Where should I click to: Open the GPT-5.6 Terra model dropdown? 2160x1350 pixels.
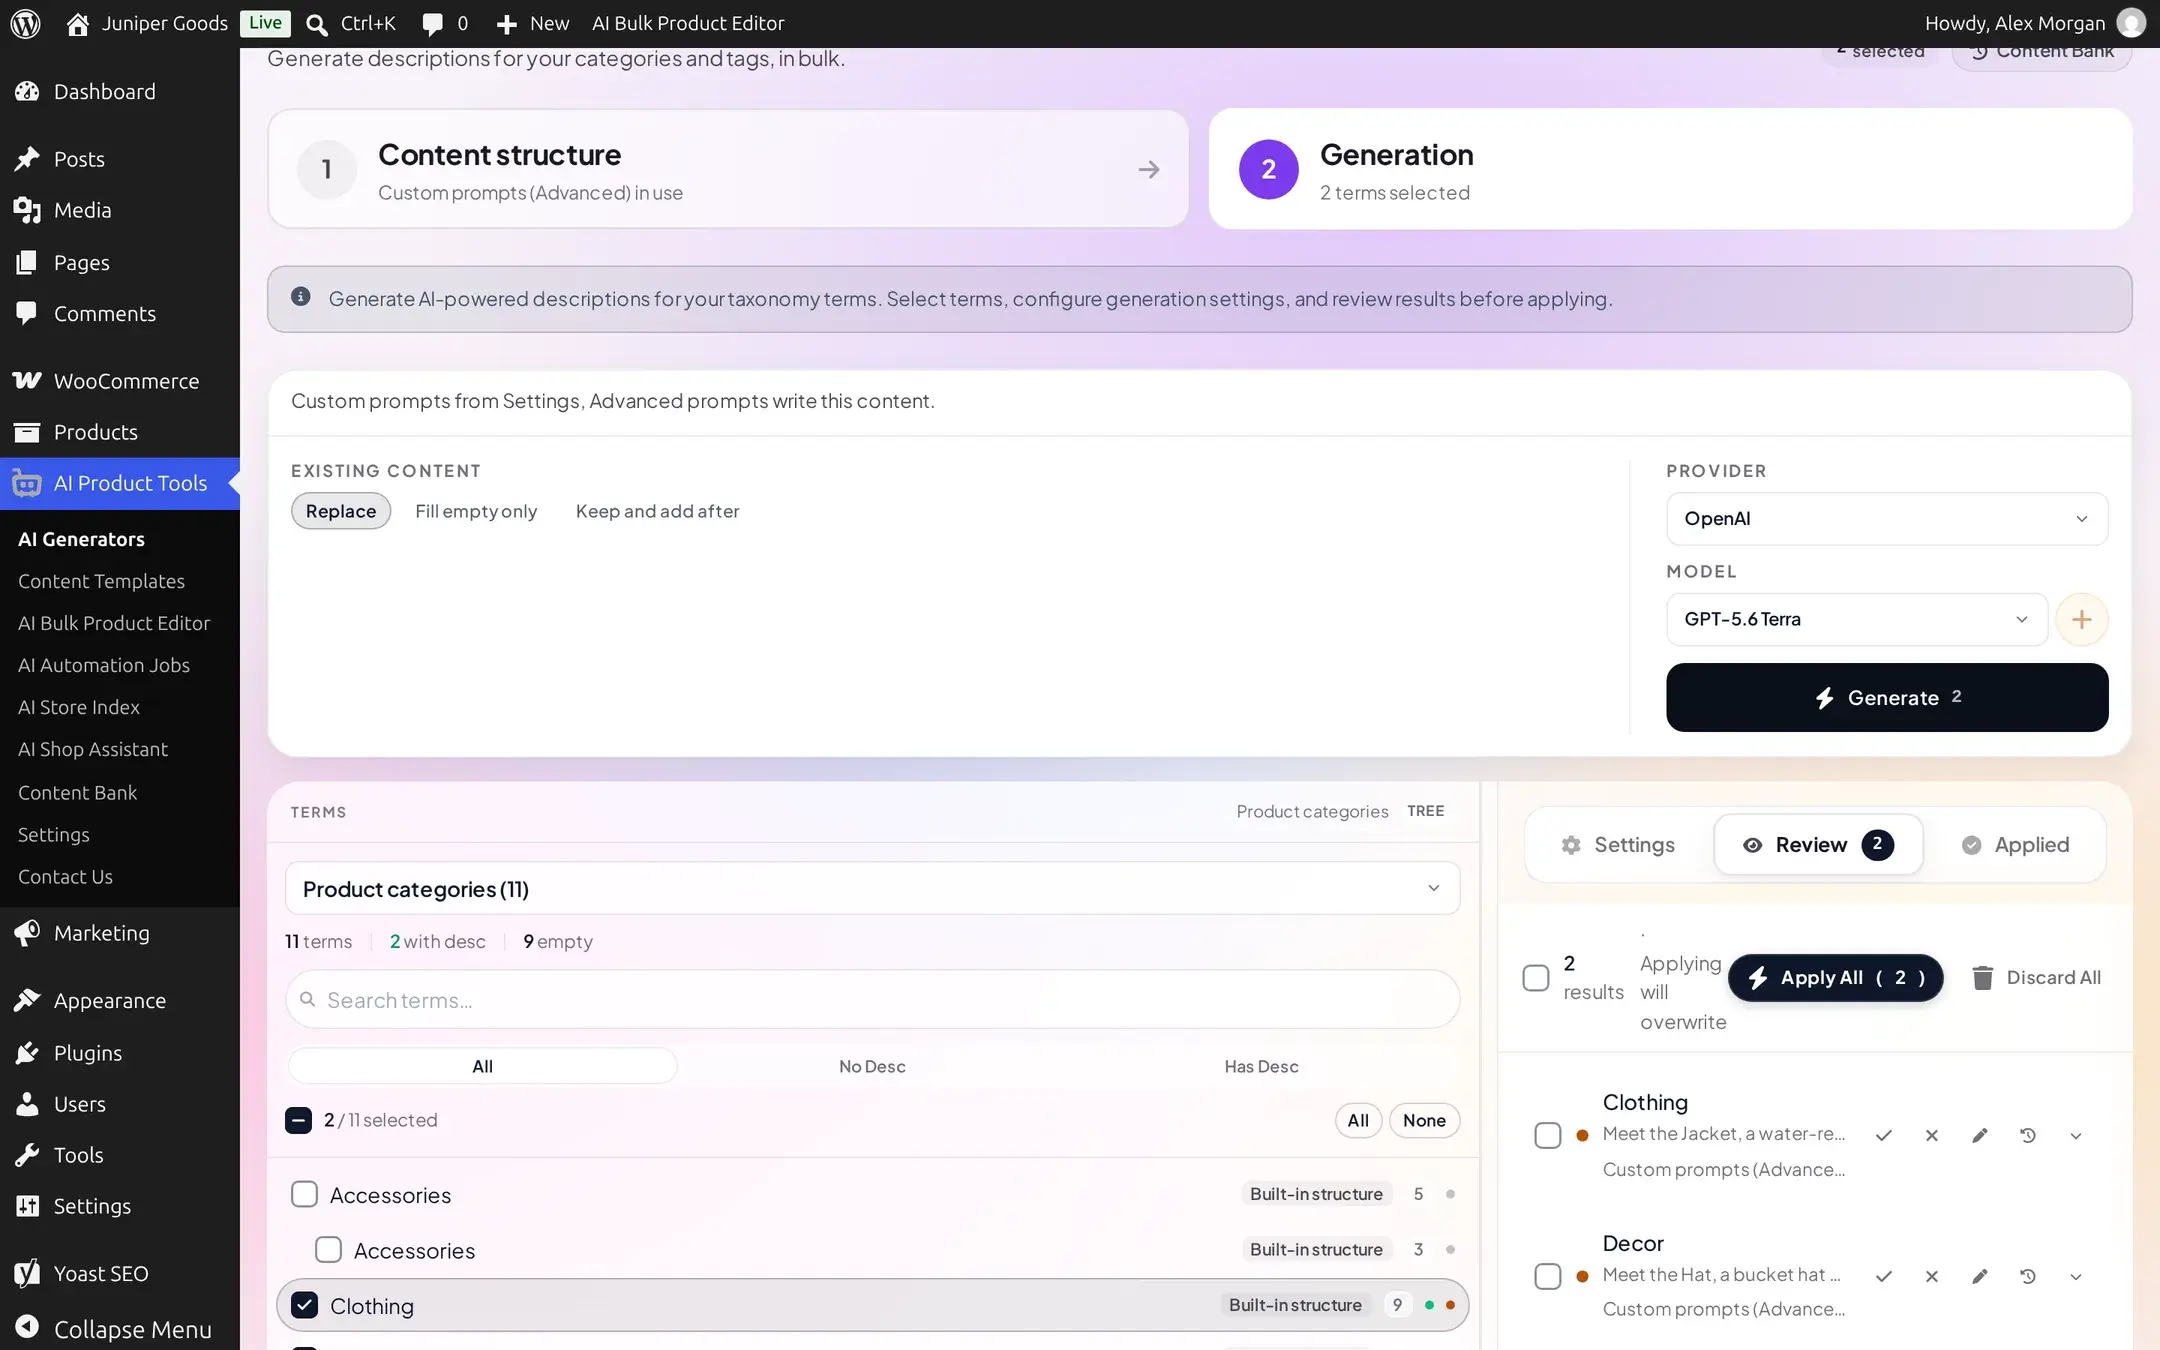click(x=1856, y=620)
